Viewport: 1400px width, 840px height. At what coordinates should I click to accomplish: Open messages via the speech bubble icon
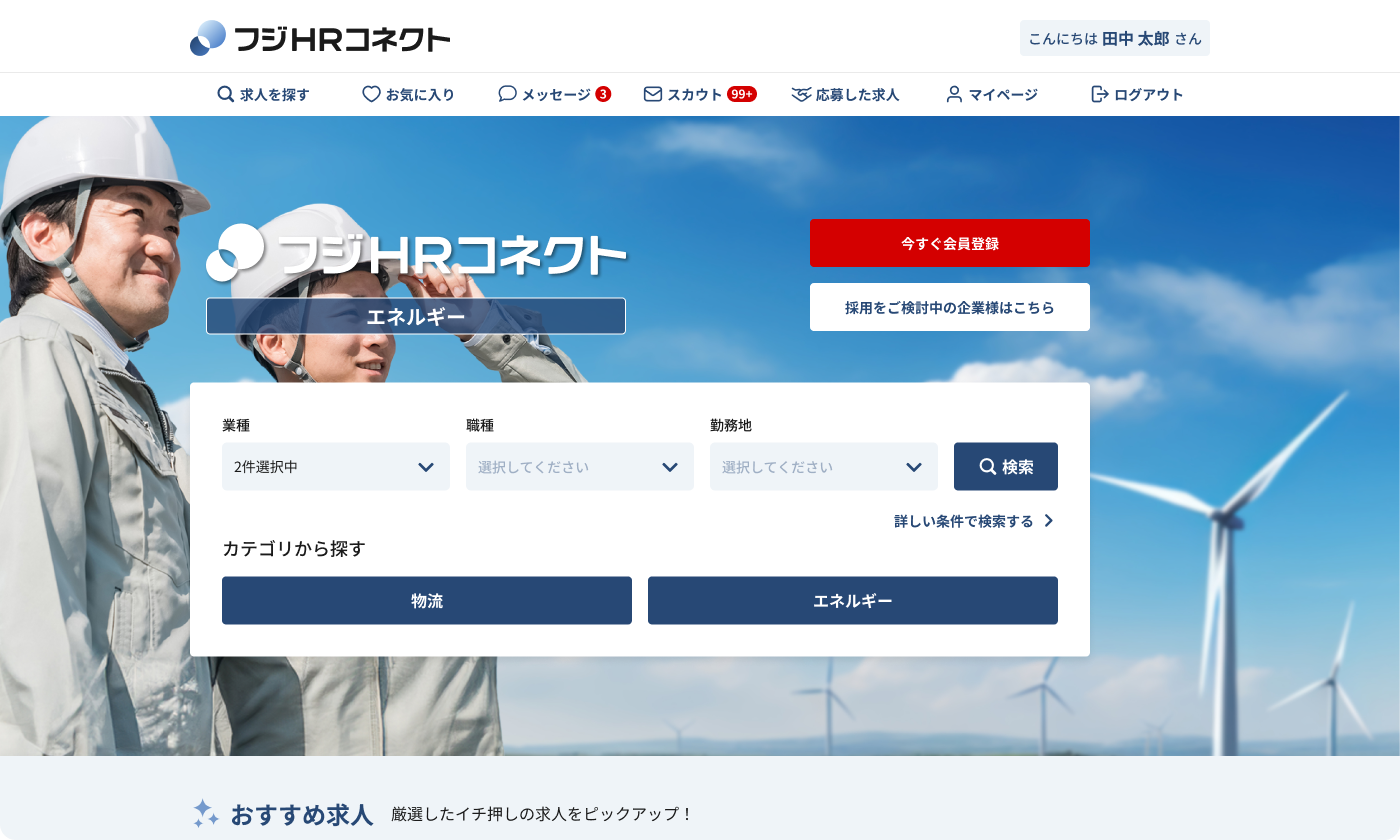[x=507, y=94]
